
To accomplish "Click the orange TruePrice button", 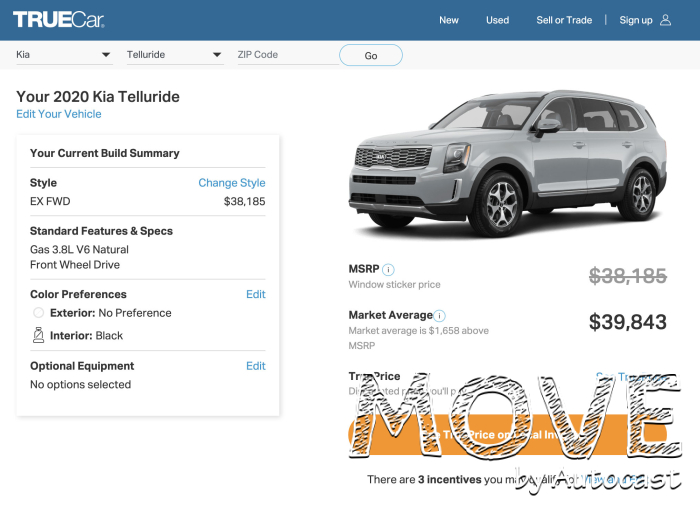I will (x=507, y=435).
